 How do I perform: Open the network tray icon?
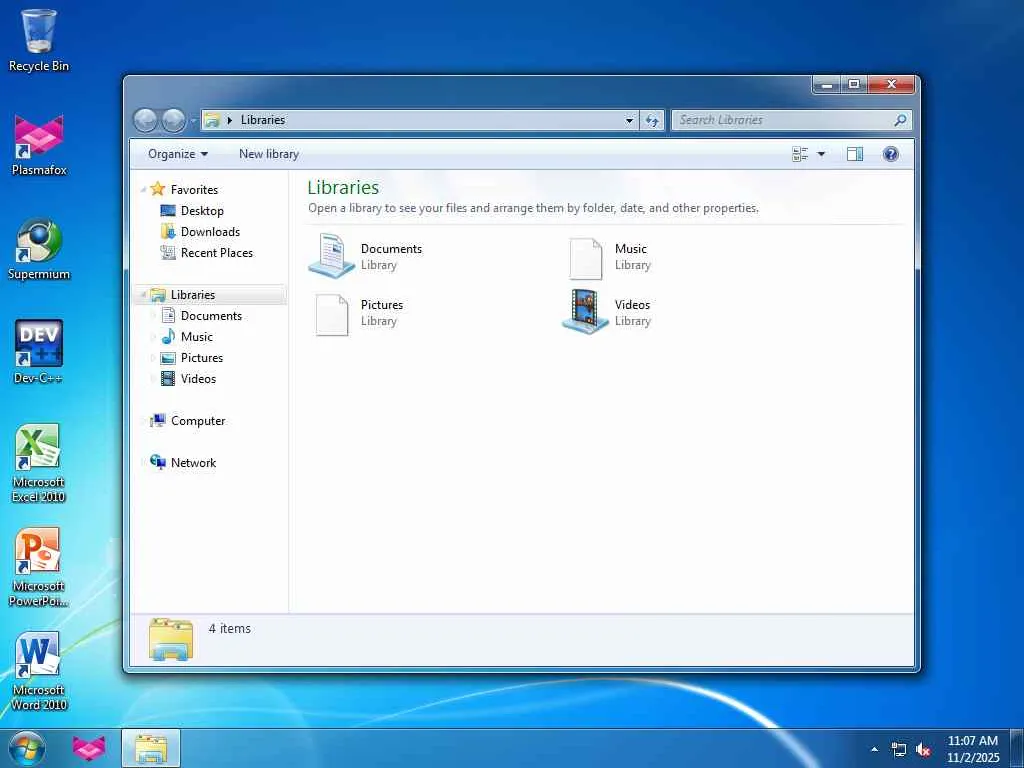tap(899, 749)
